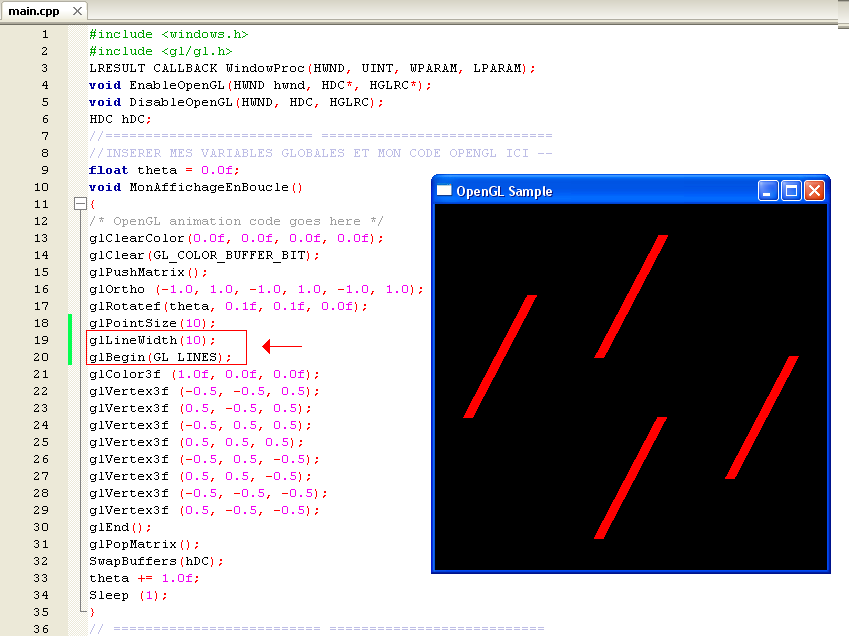Click the glOrtho call on line 16
Image resolution: width=849 pixels, height=636 pixels.
(256, 289)
